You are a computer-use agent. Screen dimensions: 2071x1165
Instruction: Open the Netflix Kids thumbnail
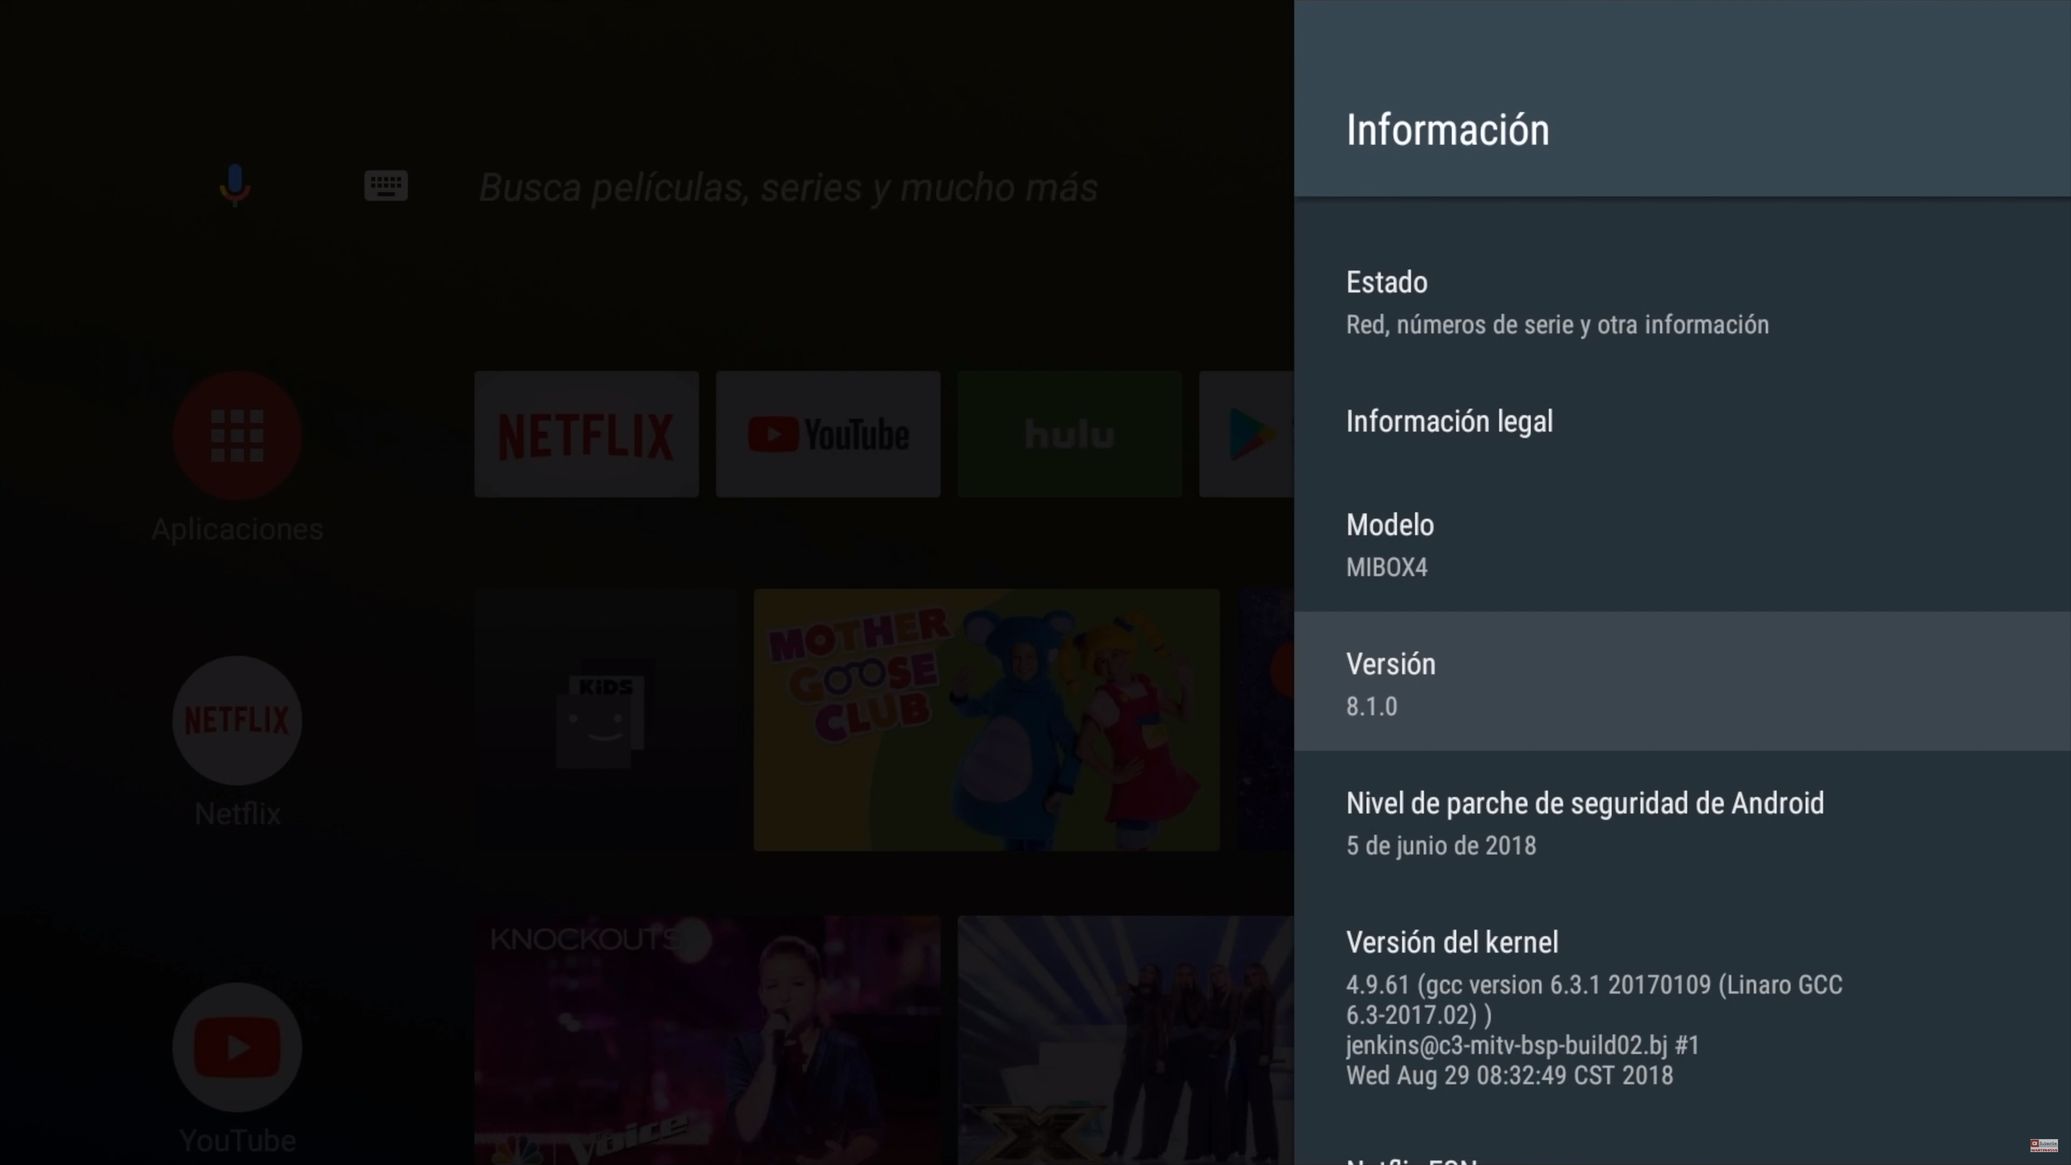click(606, 720)
